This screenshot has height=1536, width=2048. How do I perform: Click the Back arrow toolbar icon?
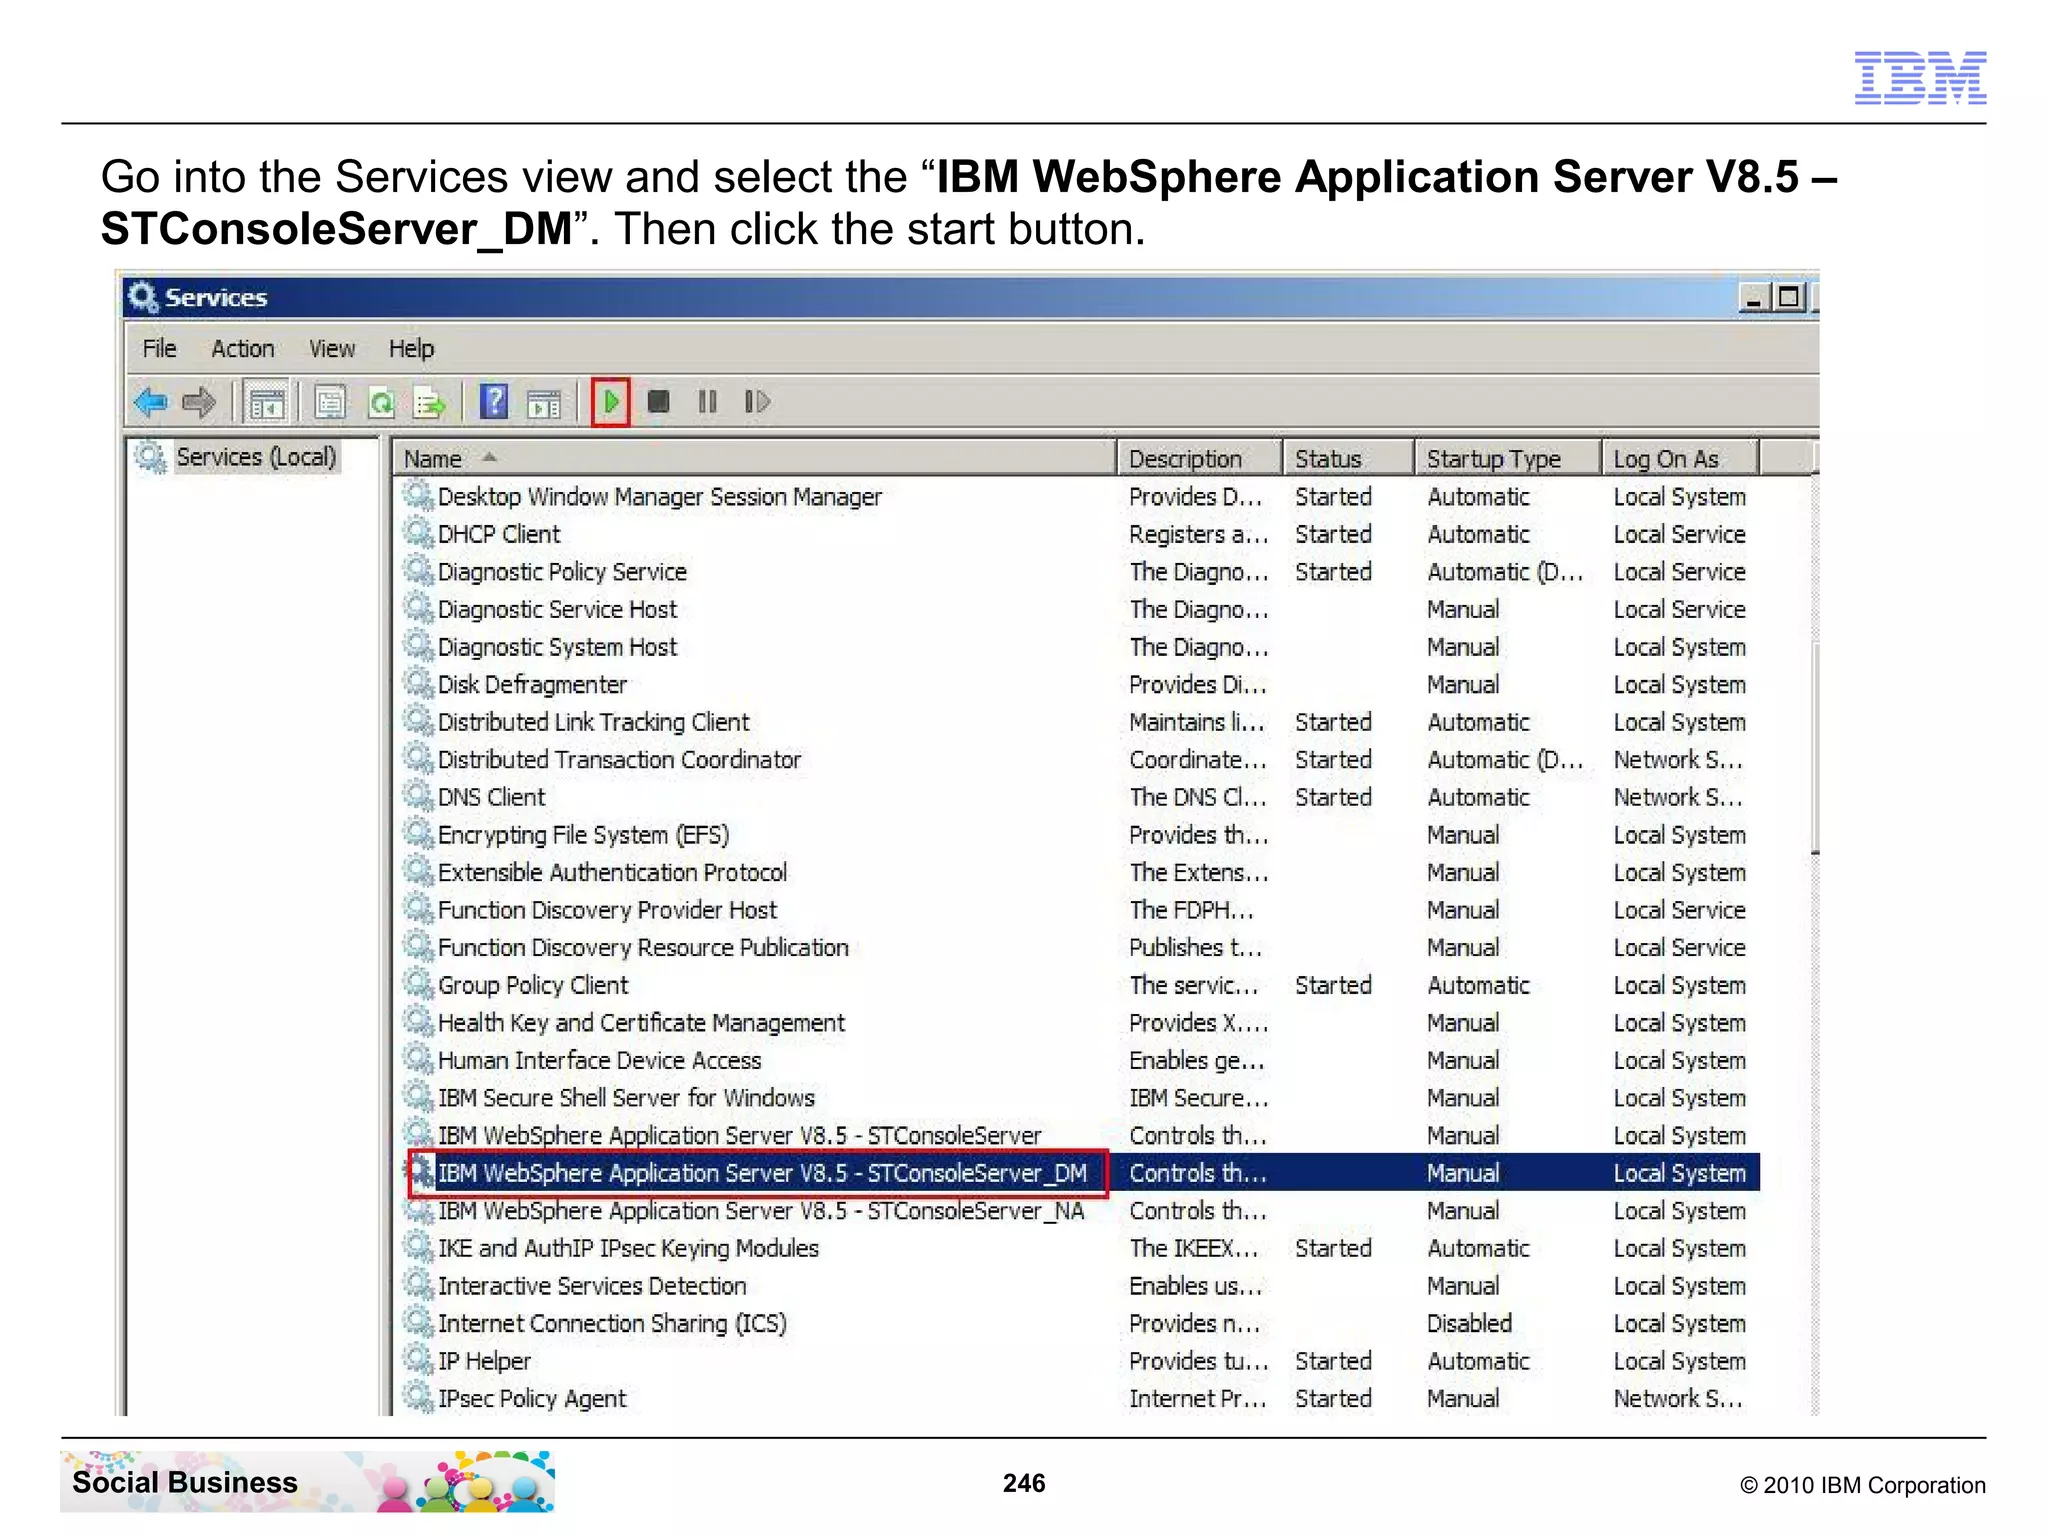point(151,403)
